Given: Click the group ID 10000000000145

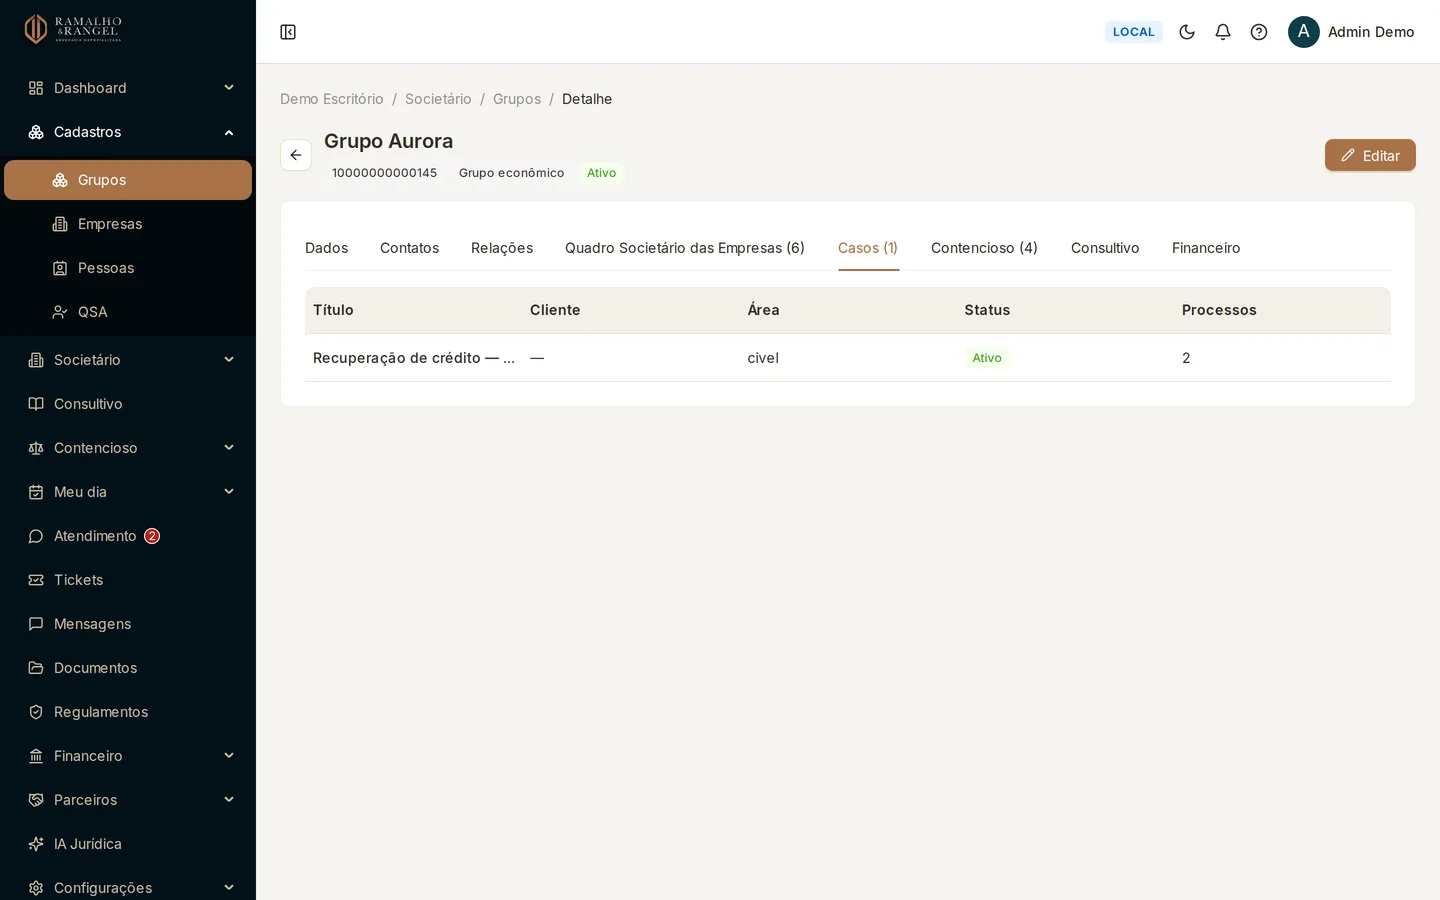Looking at the screenshot, I should [384, 173].
